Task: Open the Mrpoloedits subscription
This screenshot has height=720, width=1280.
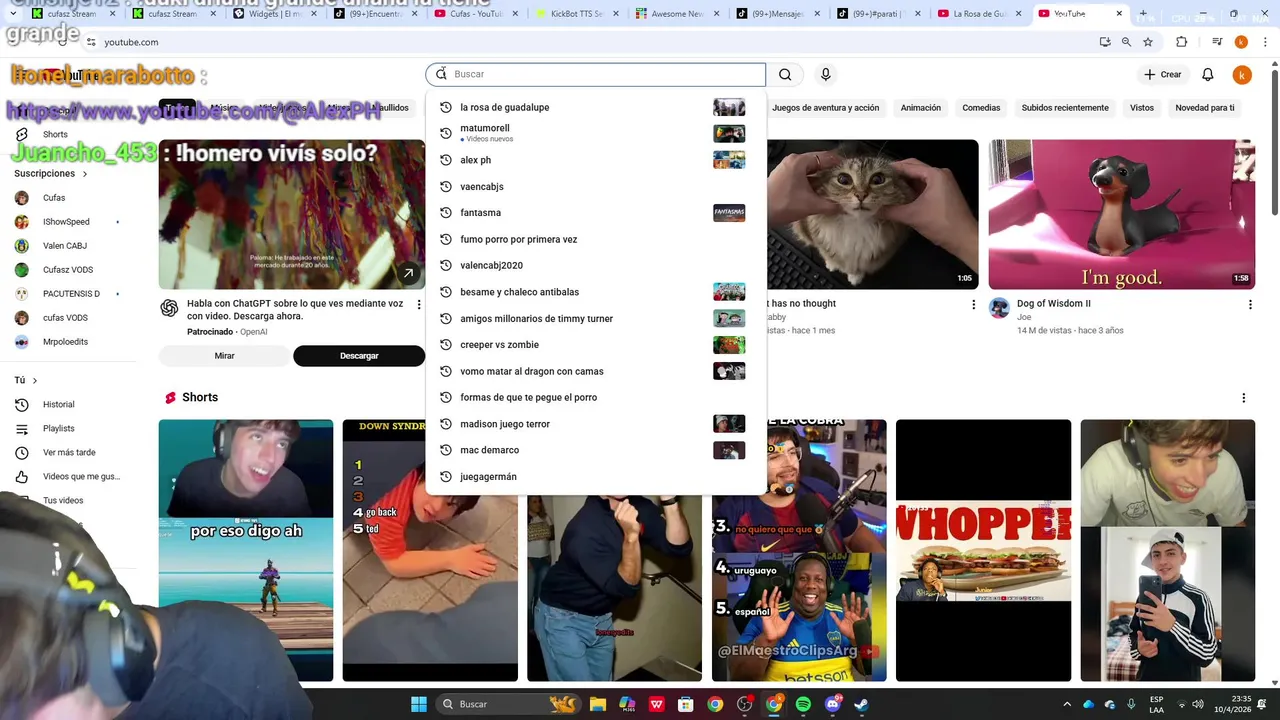Action: 65,342
